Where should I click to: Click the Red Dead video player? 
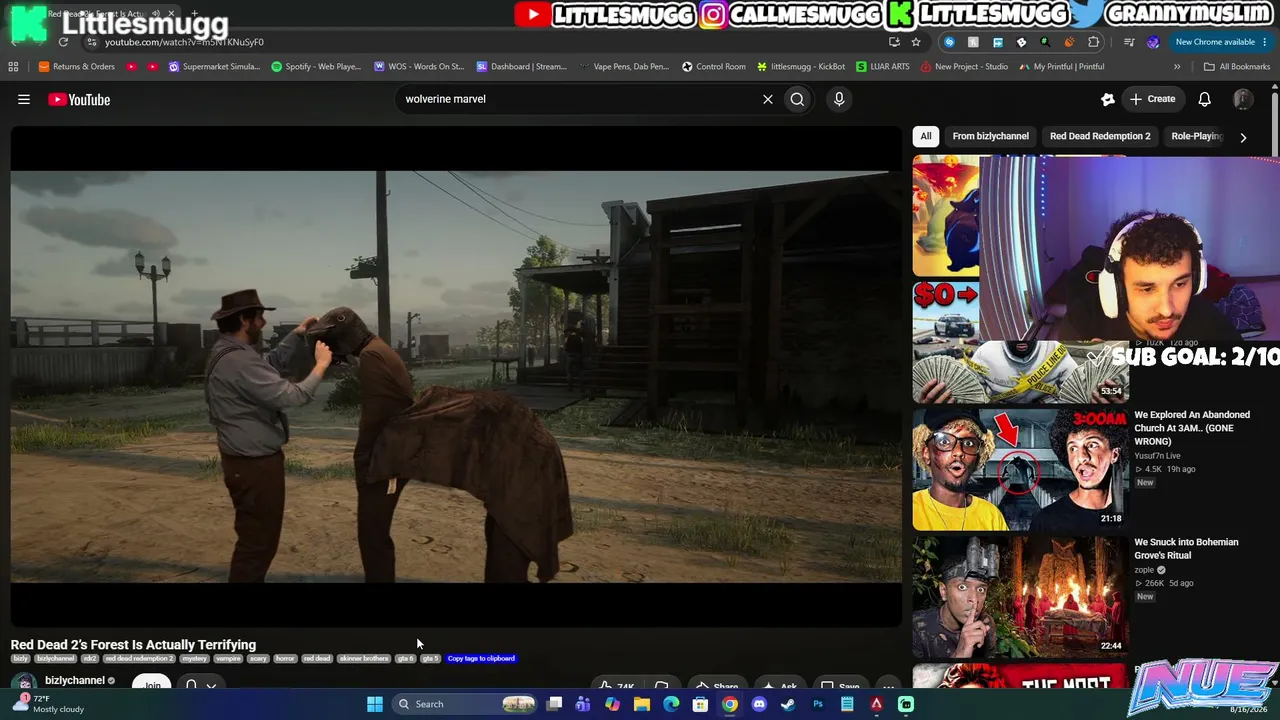(456, 376)
